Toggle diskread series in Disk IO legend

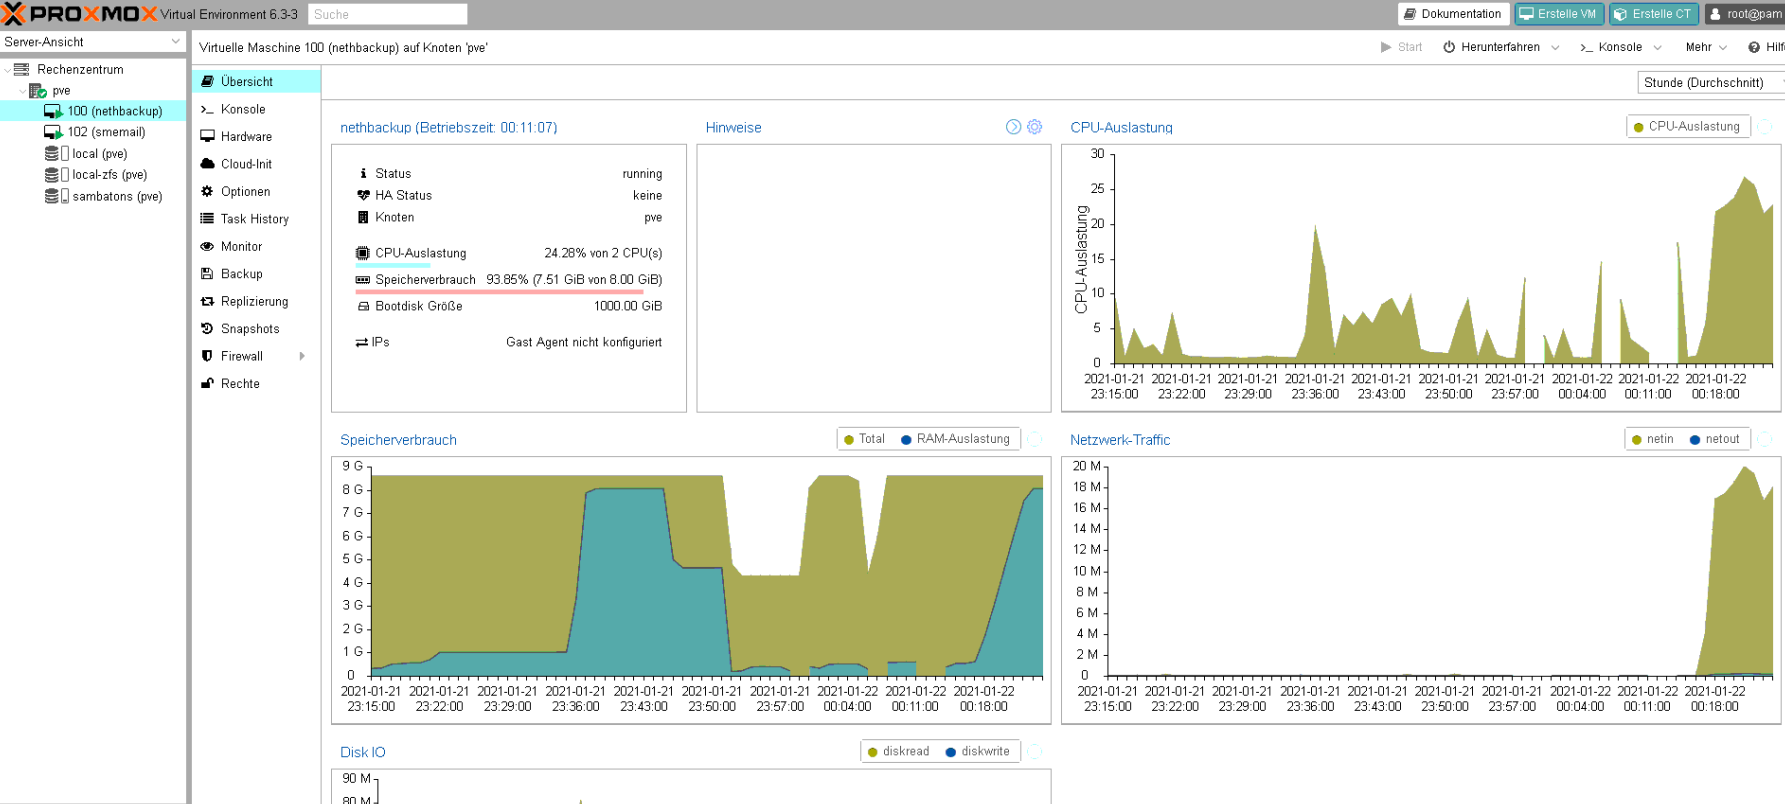click(899, 751)
